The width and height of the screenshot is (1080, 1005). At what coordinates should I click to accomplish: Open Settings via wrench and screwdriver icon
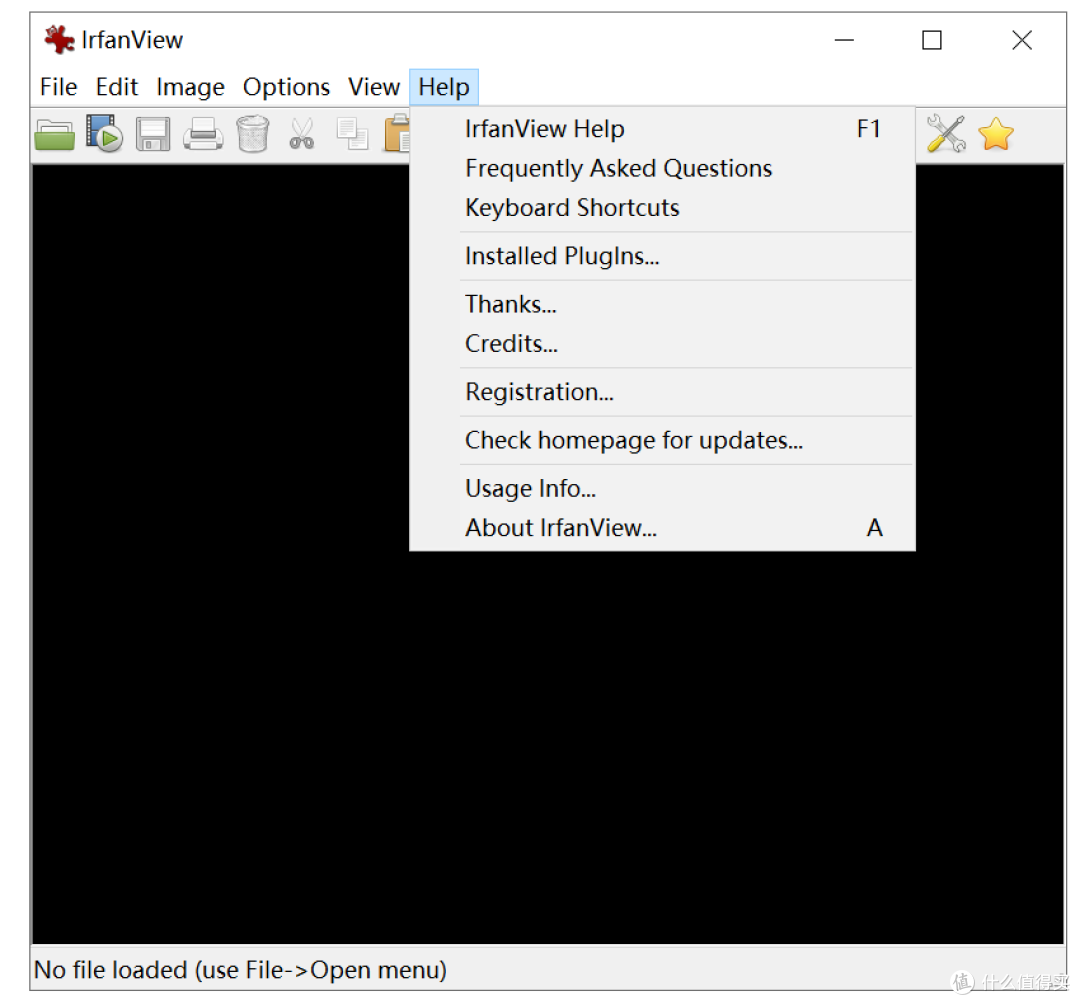946,134
